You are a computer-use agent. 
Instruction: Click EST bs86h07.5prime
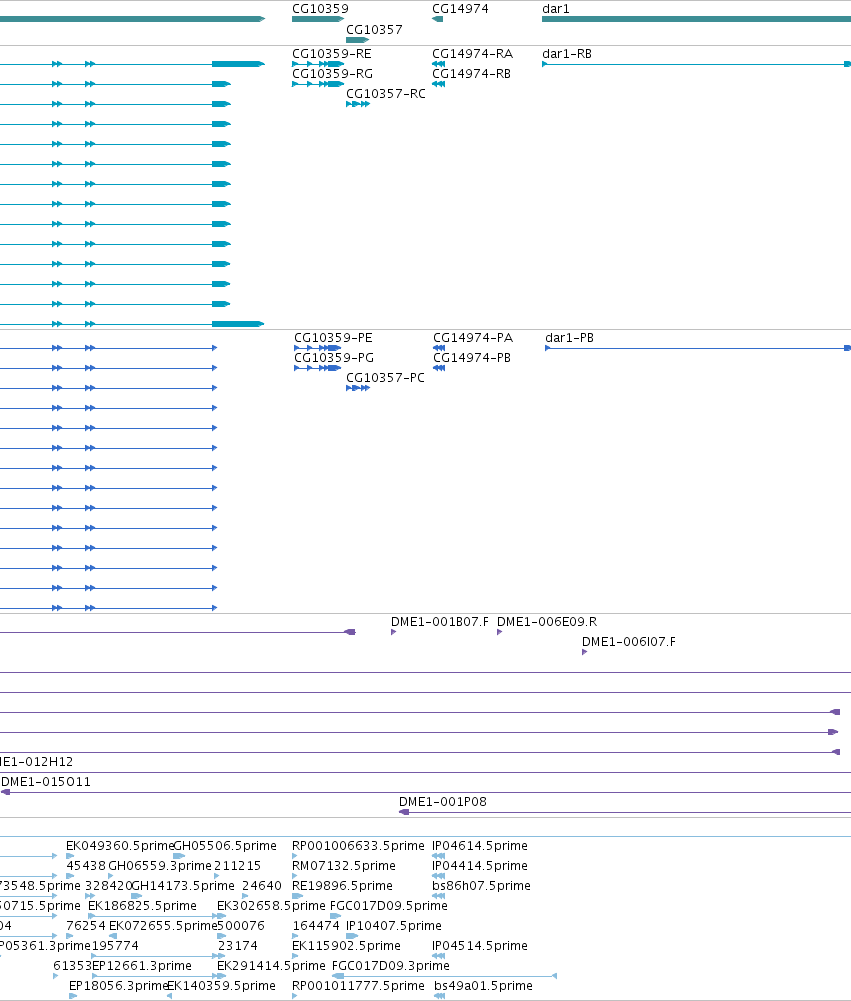point(481,886)
